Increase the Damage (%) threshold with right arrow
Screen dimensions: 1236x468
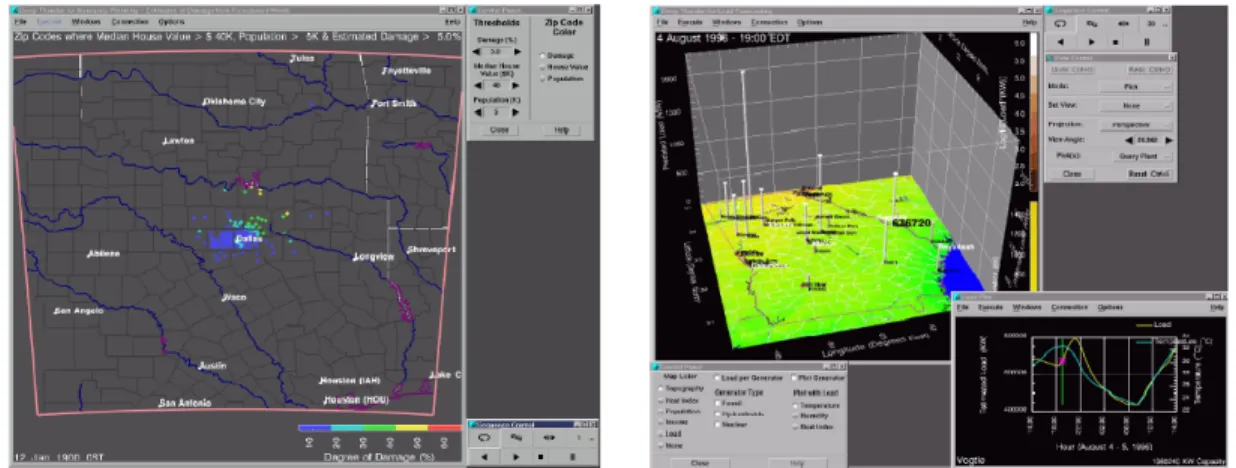[x=517, y=51]
